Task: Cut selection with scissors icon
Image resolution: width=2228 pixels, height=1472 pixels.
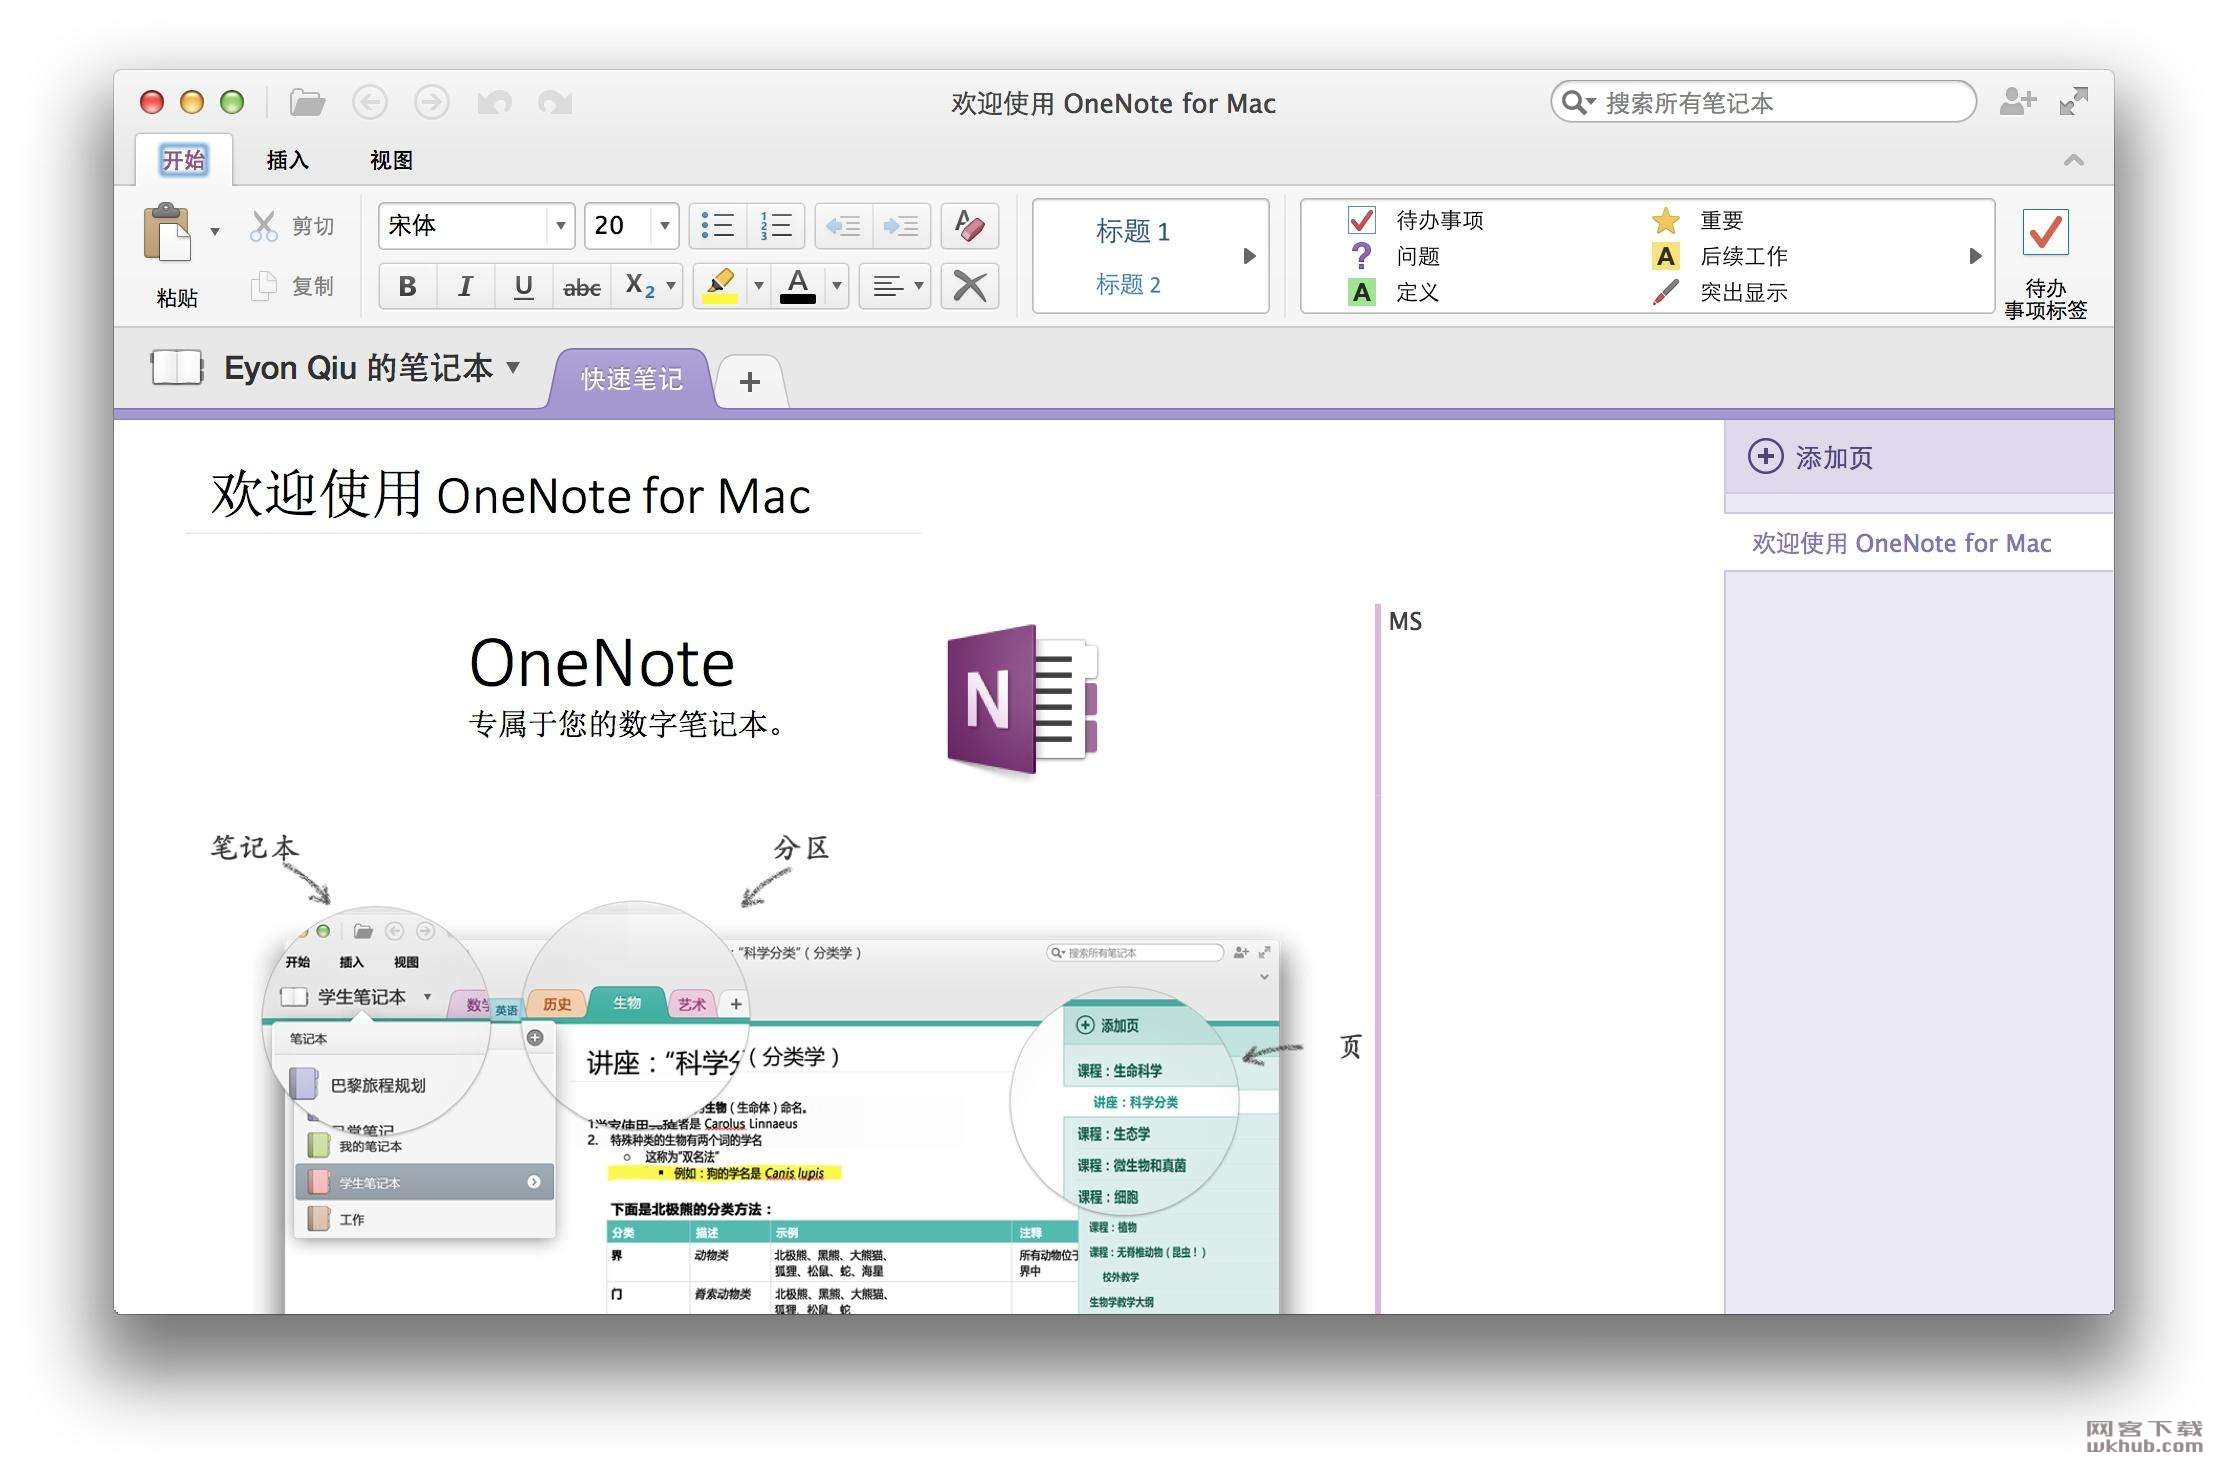Action: [264, 226]
